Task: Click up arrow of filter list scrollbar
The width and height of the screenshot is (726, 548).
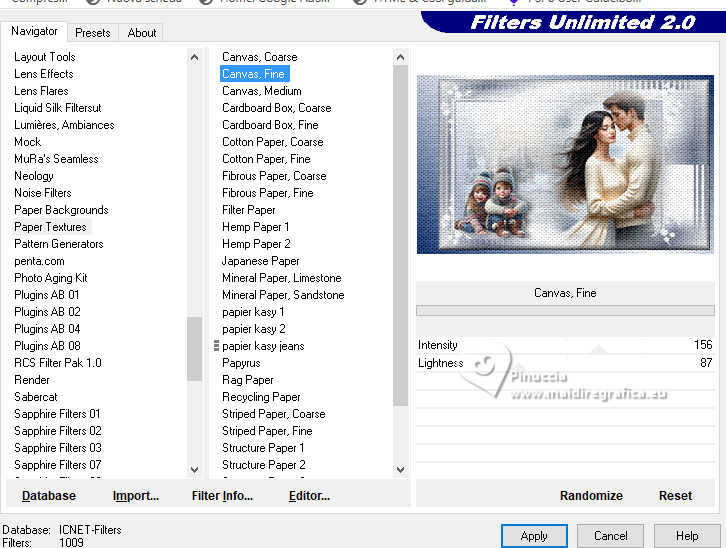Action: click(x=401, y=57)
